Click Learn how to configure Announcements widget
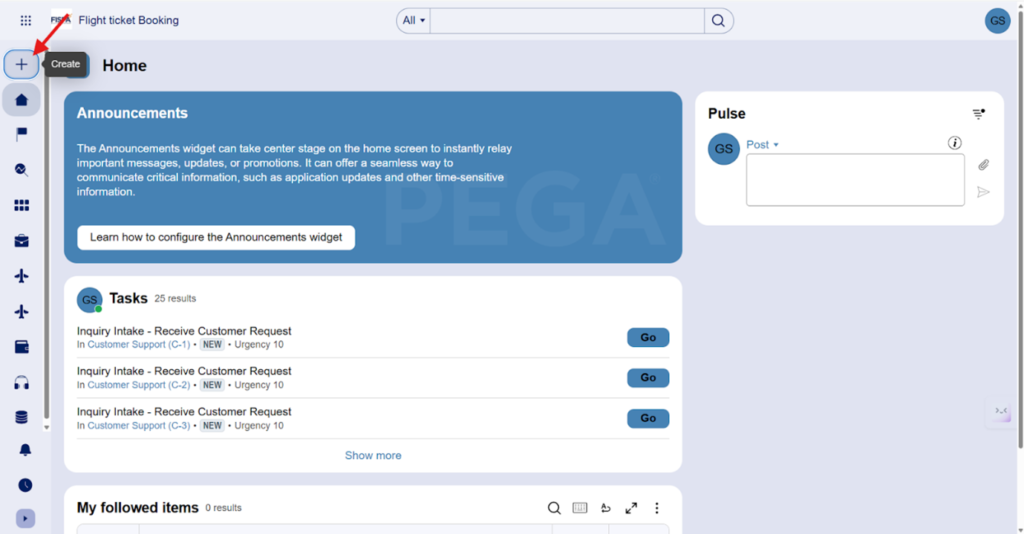The width and height of the screenshot is (1024, 534). (x=216, y=237)
